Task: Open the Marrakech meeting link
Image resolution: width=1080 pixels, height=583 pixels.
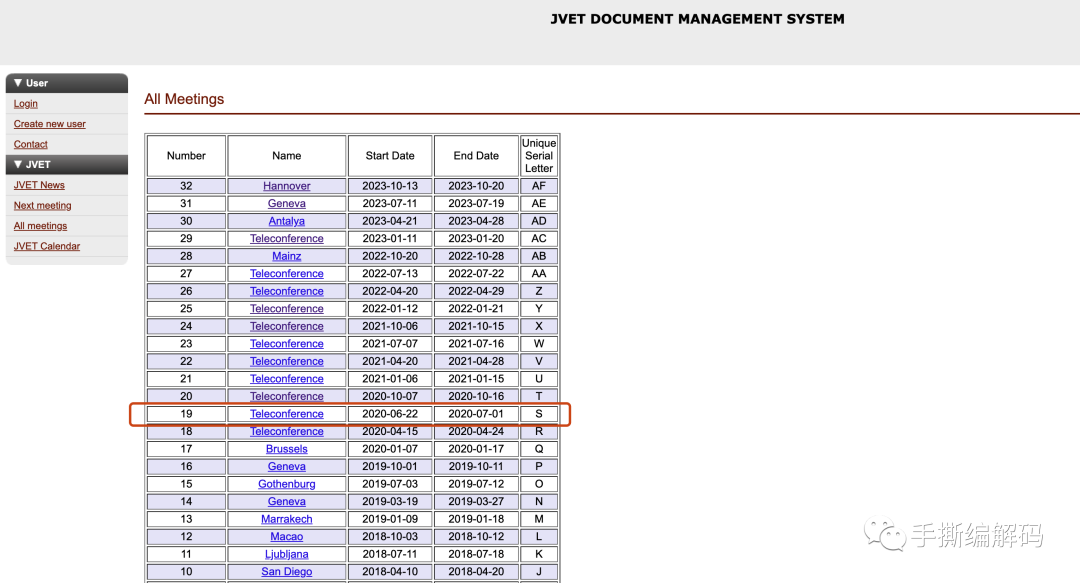Action: 287,519
